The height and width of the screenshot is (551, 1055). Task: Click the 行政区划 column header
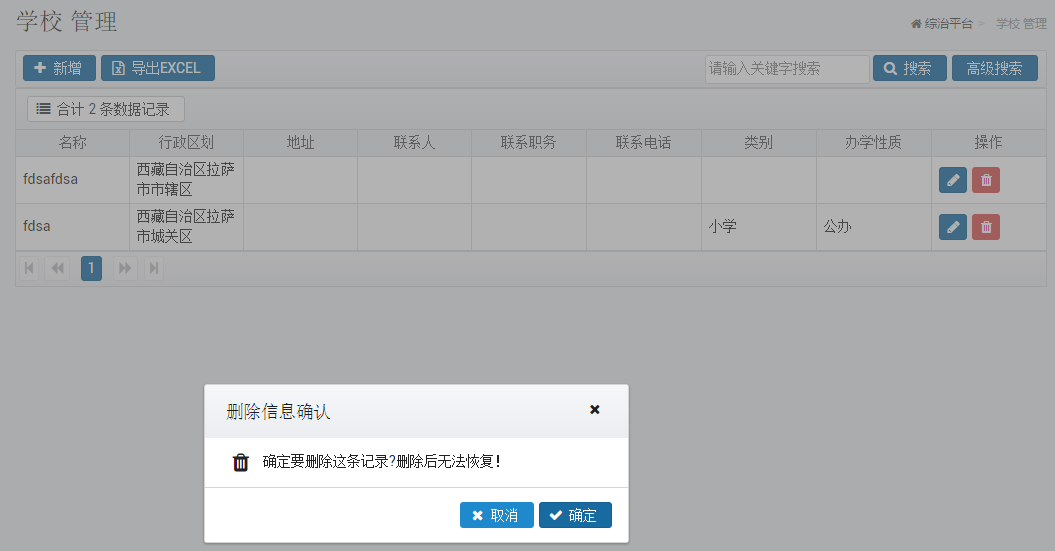click(186, 143)
